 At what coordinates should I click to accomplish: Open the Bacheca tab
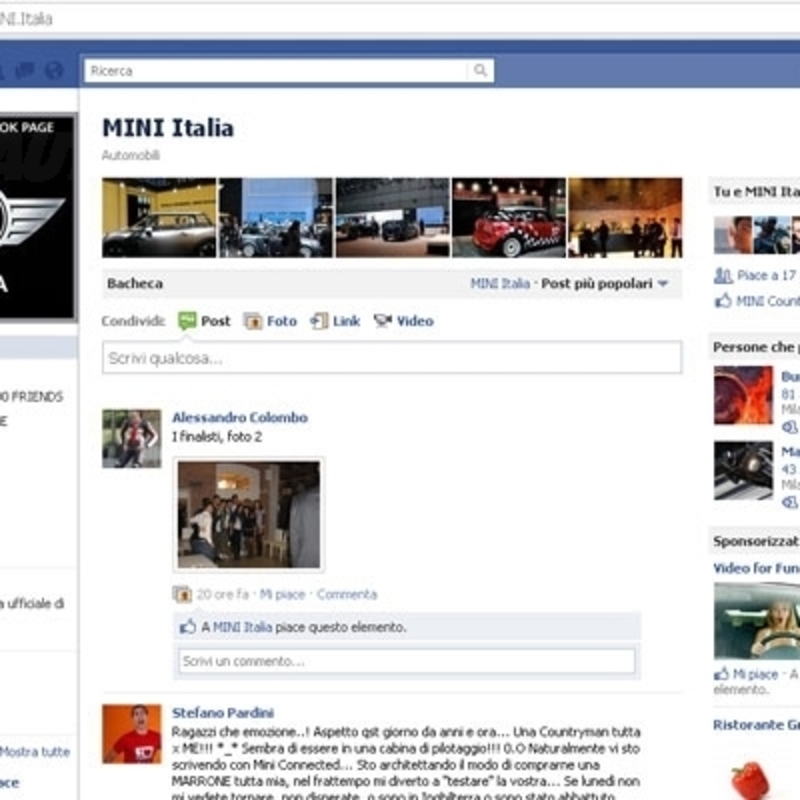coord(135,284)
